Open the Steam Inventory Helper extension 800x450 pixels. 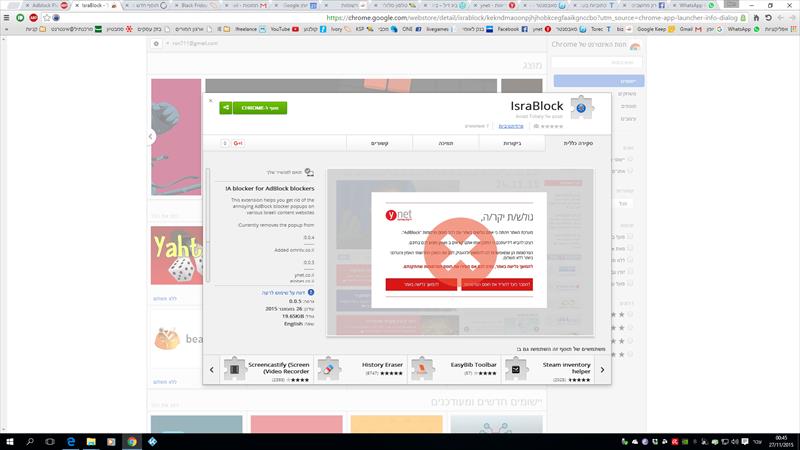click(x=547, y=370)
